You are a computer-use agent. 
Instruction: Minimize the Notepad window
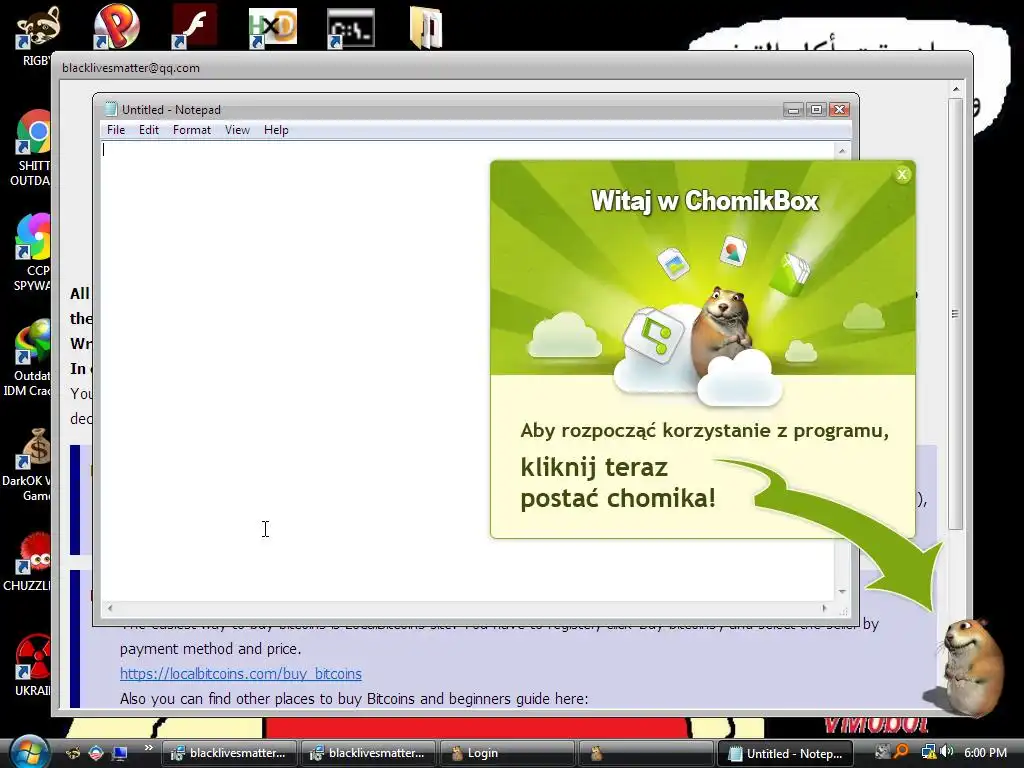793,110
